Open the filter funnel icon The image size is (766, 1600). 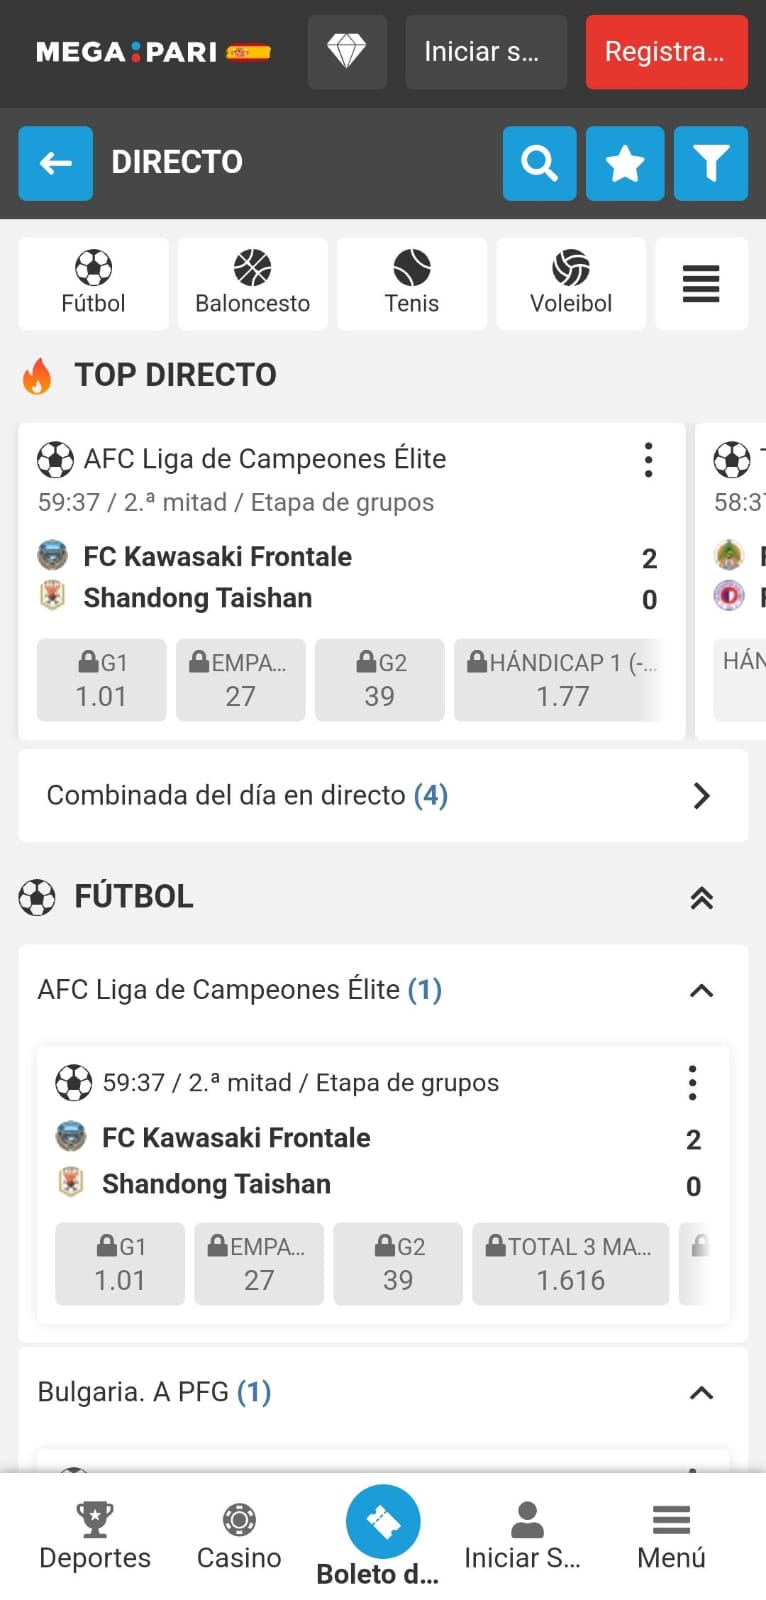point(710,163)
